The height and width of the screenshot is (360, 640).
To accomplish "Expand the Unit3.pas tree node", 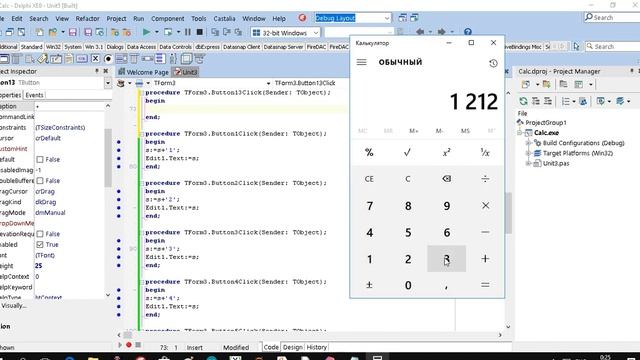I will [528, 163].
